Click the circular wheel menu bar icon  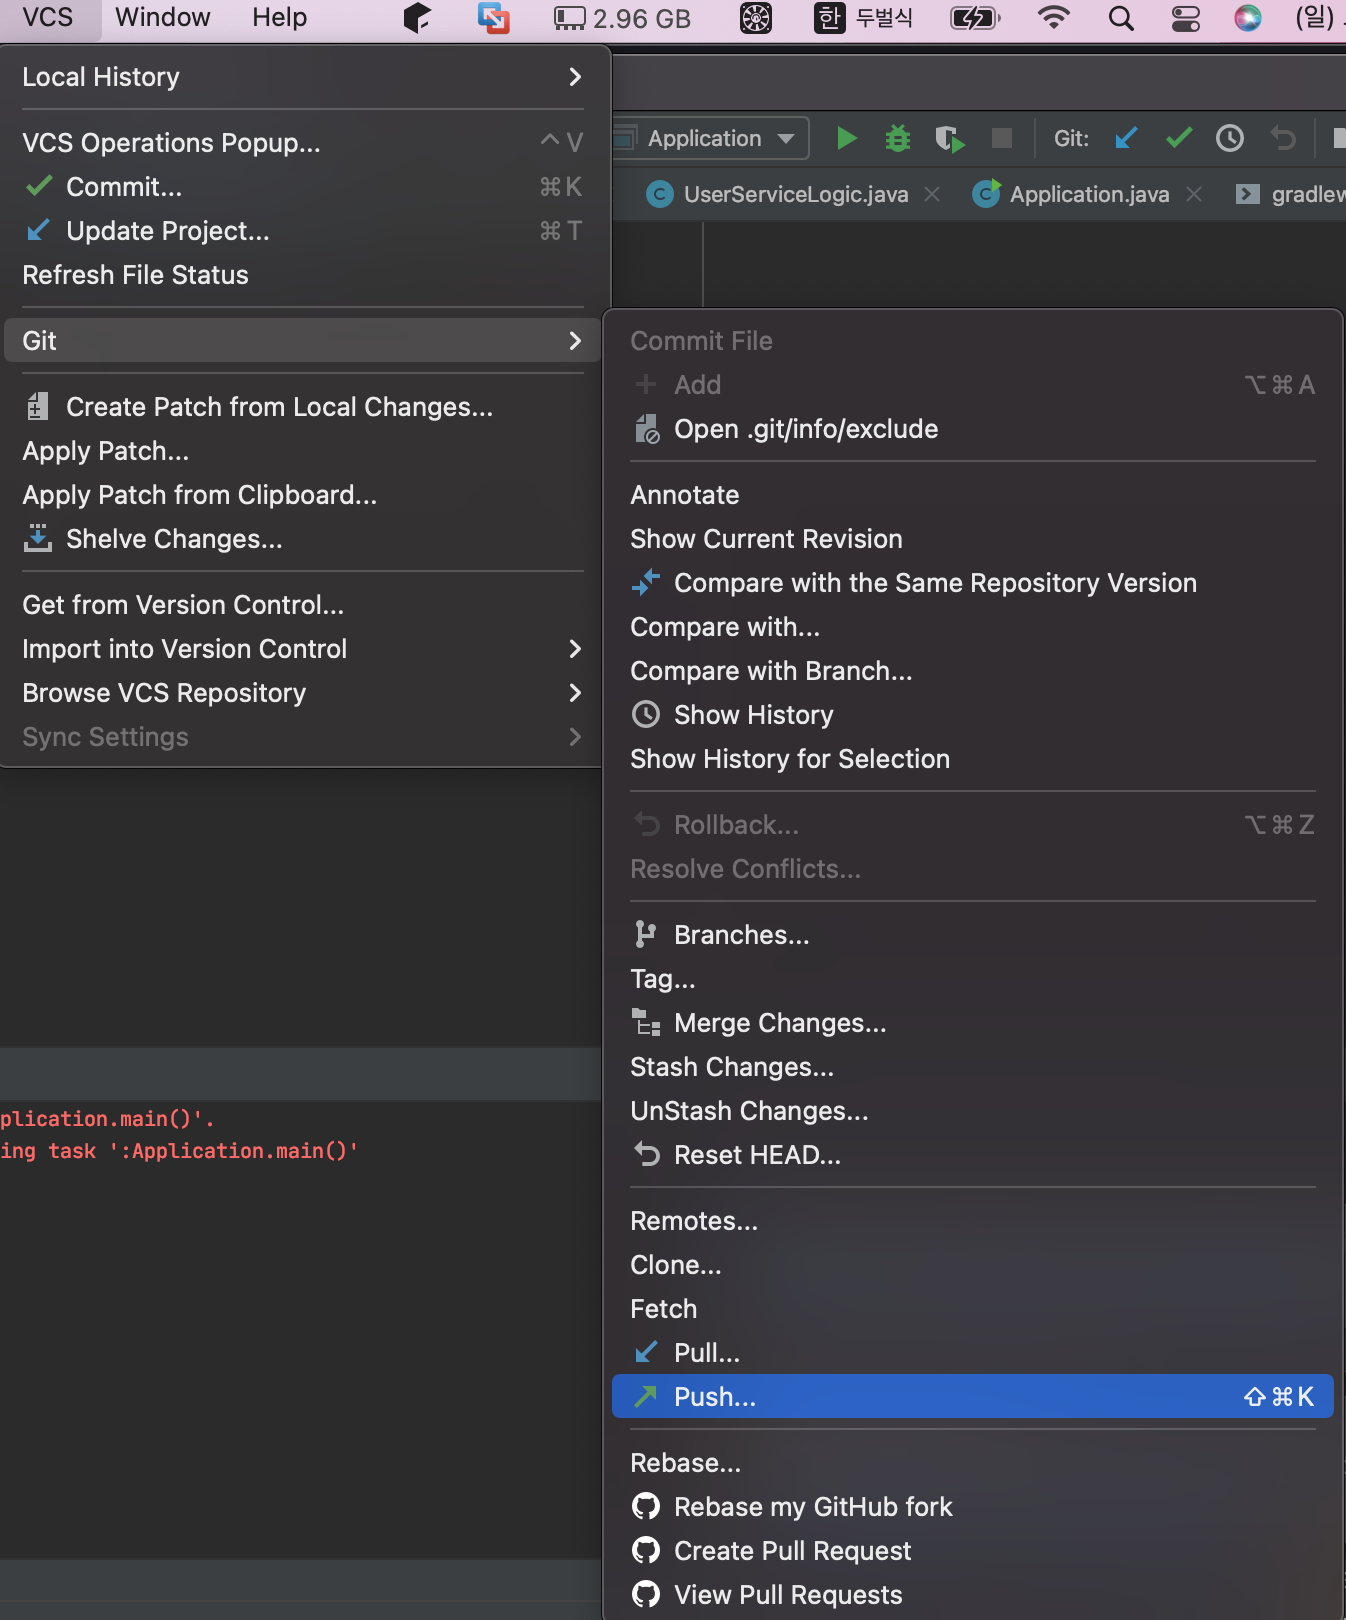(x=756, y=18)
